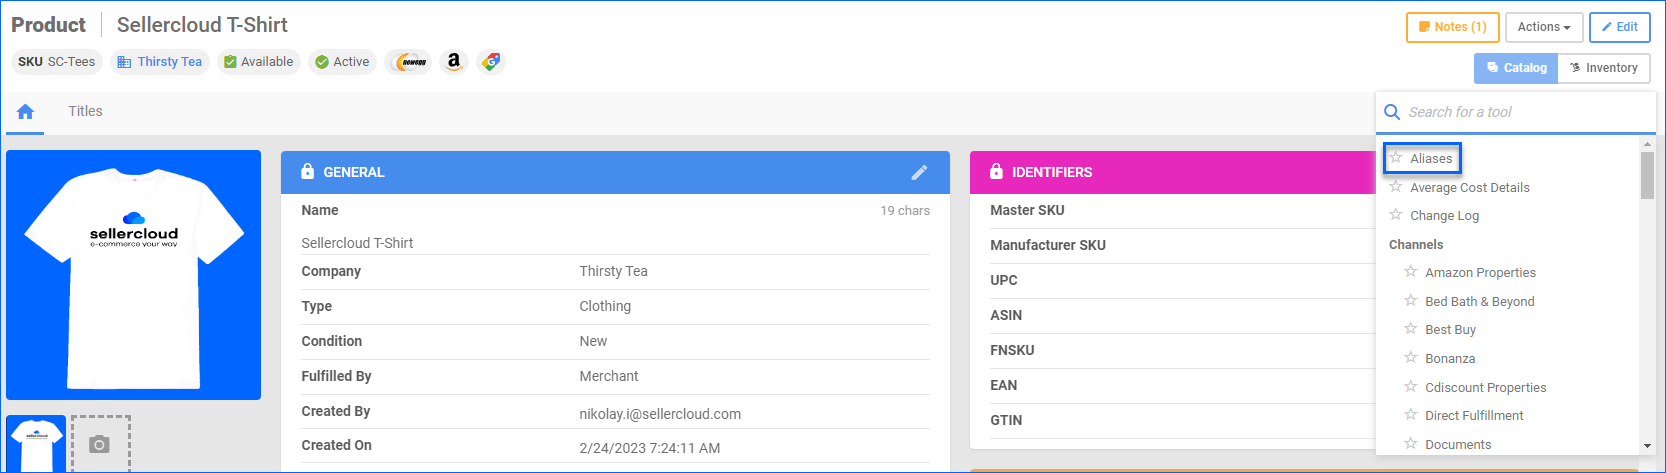Image resolution: width=1666 pixels, height=473 pixels.
Task: Click the Newegg channel icon
Action: [x=409, y=62]
